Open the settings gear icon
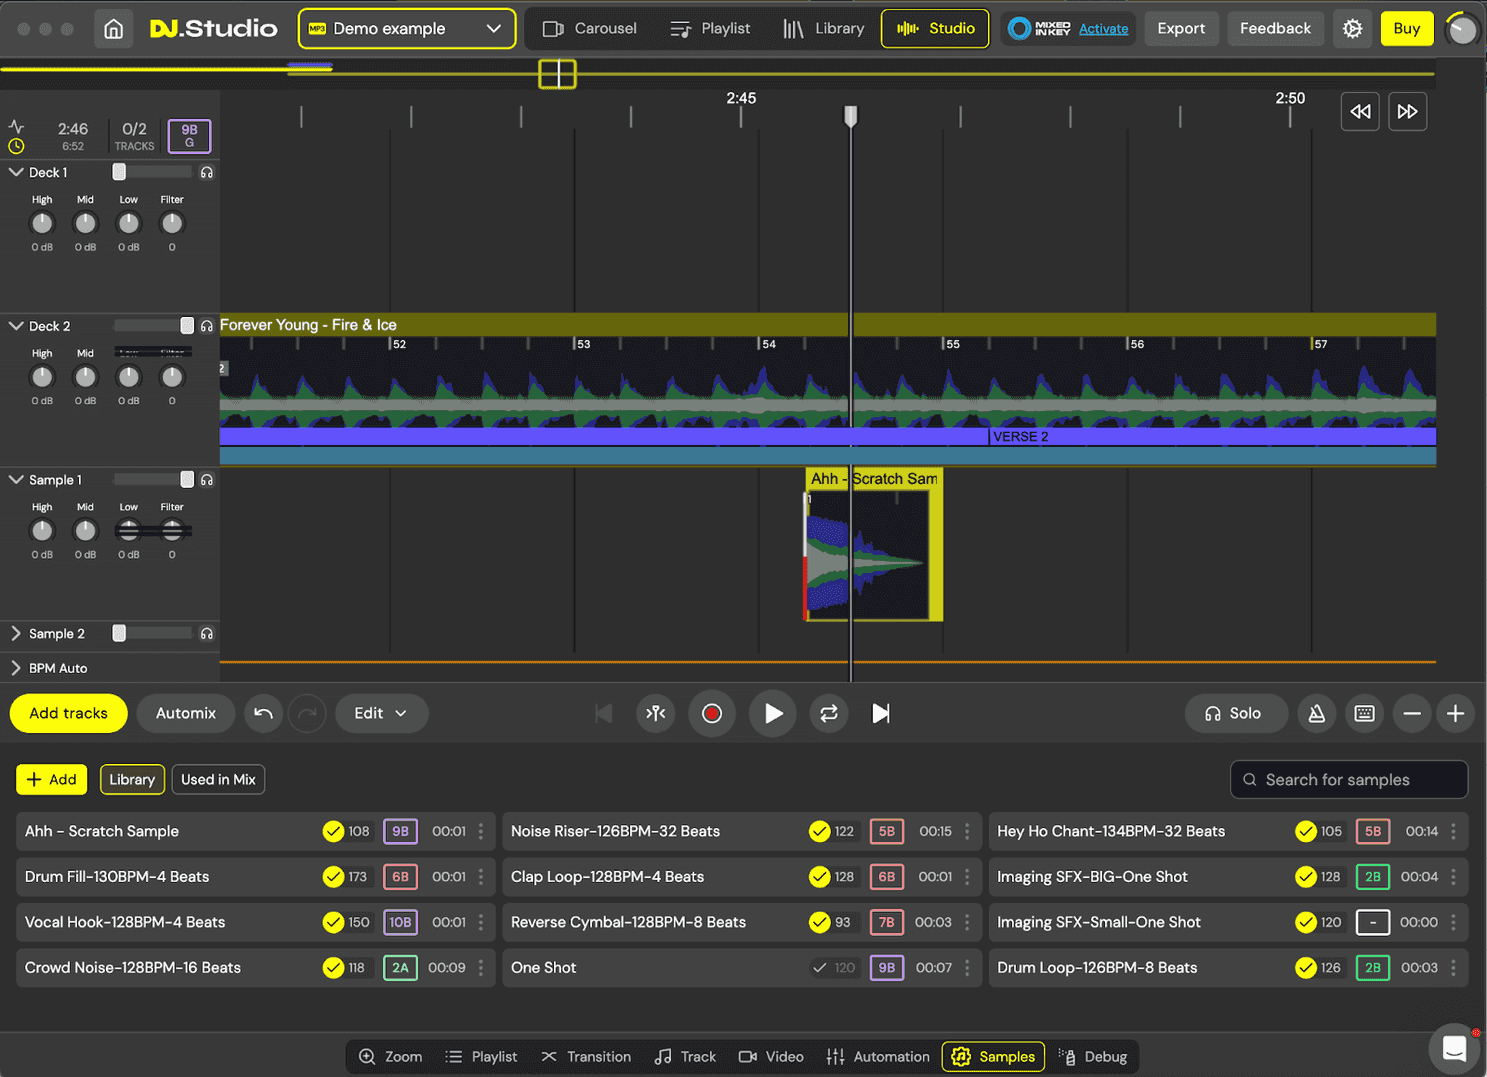Viewport: 1487px width, 1077px height. coord(1352,29)
